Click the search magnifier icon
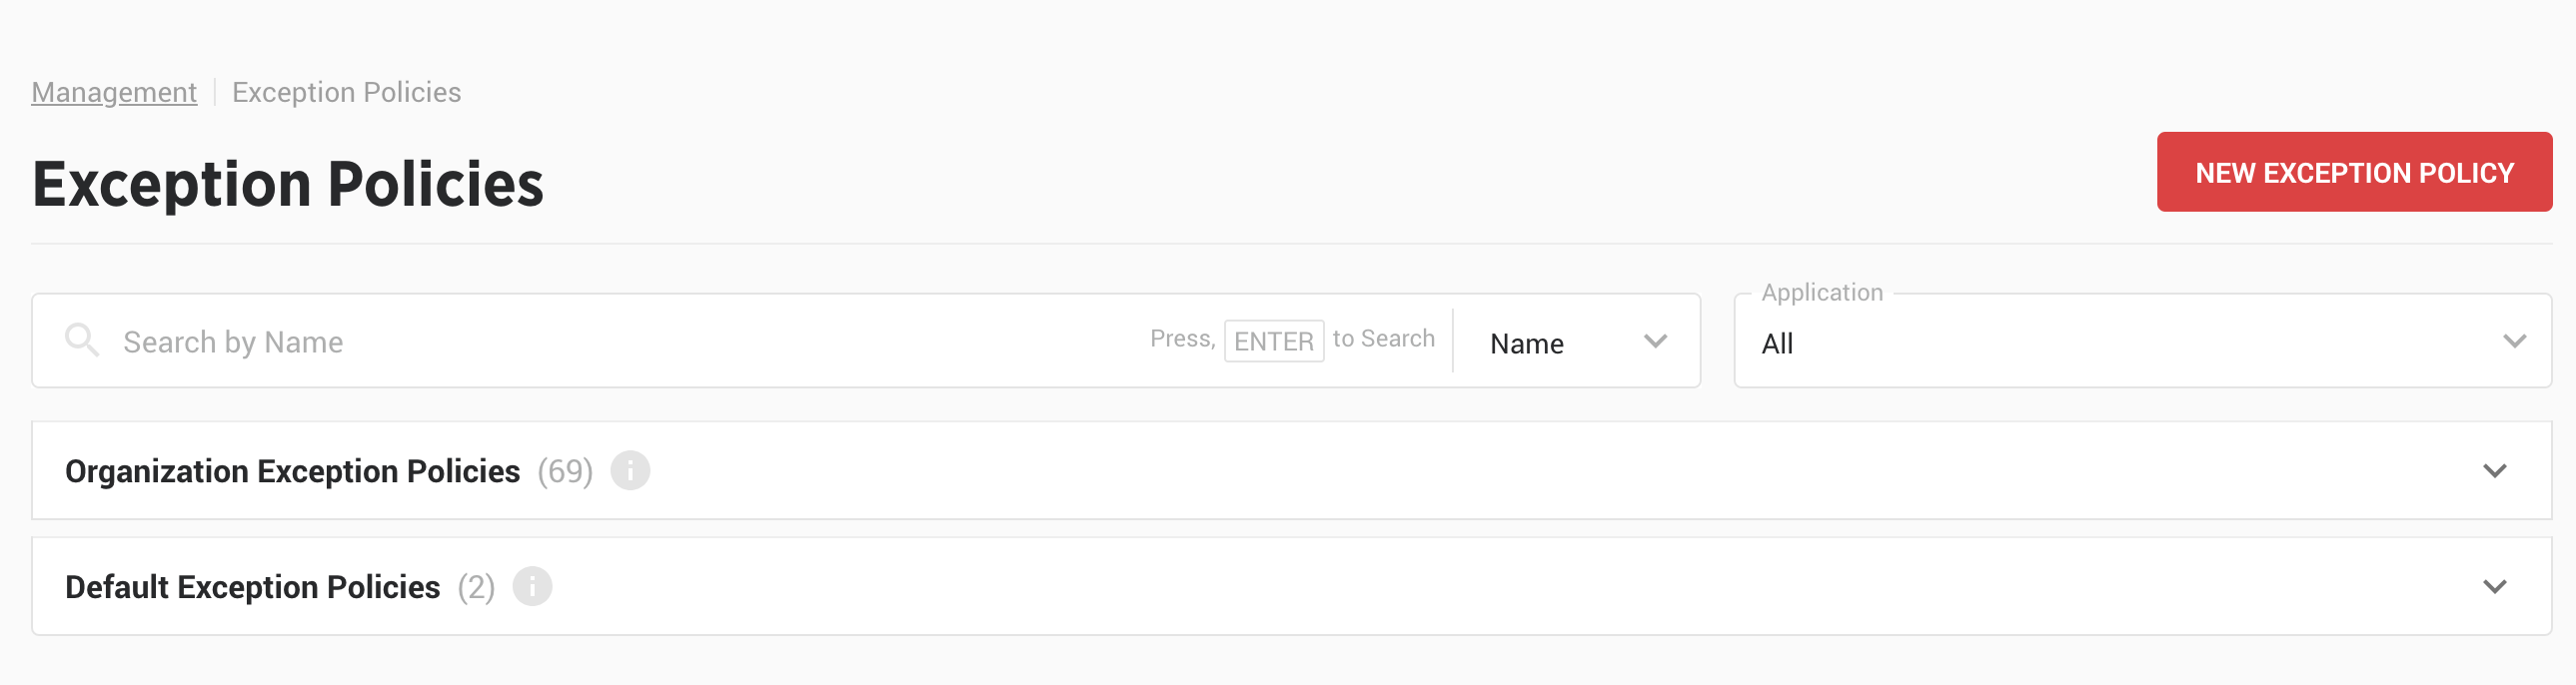 tap(82, 340)
